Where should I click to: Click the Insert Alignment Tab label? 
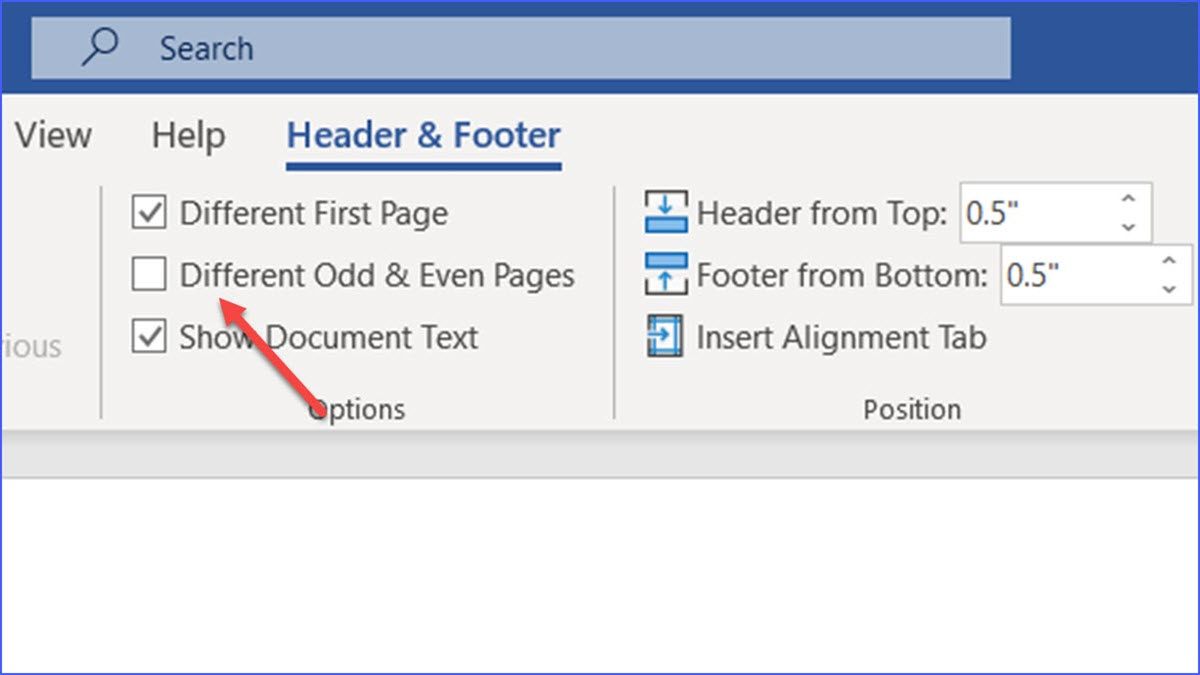[x=840, y=337]
